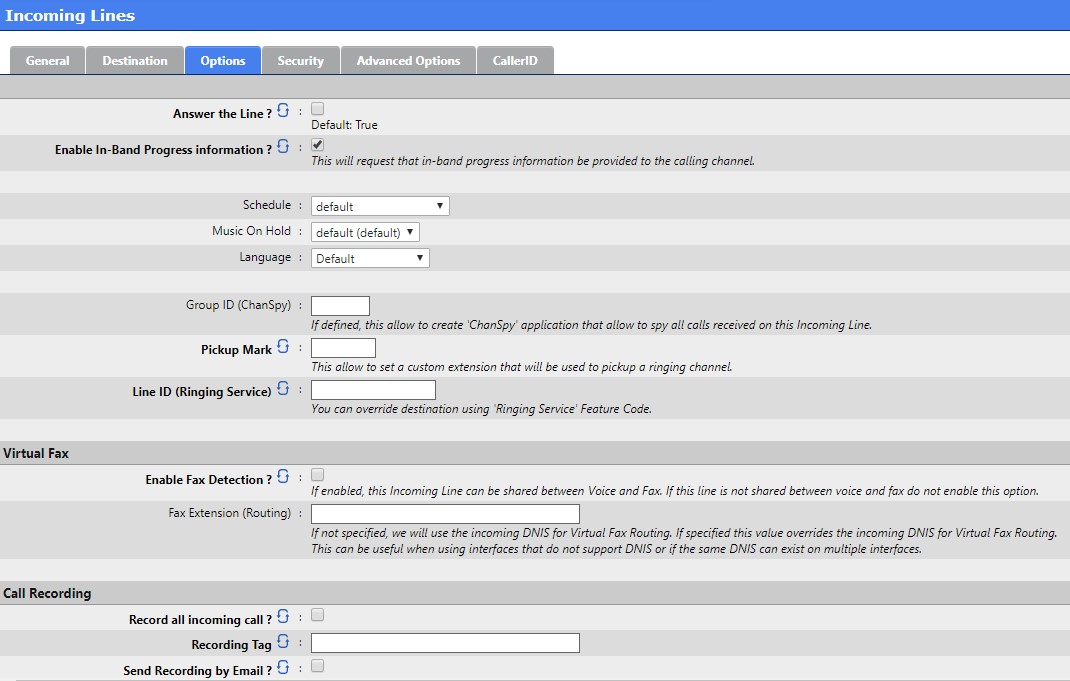This screenshot has height=681, width=1070.
Task: Click reset icon beside Answer the Line
Action: [283, 111]
